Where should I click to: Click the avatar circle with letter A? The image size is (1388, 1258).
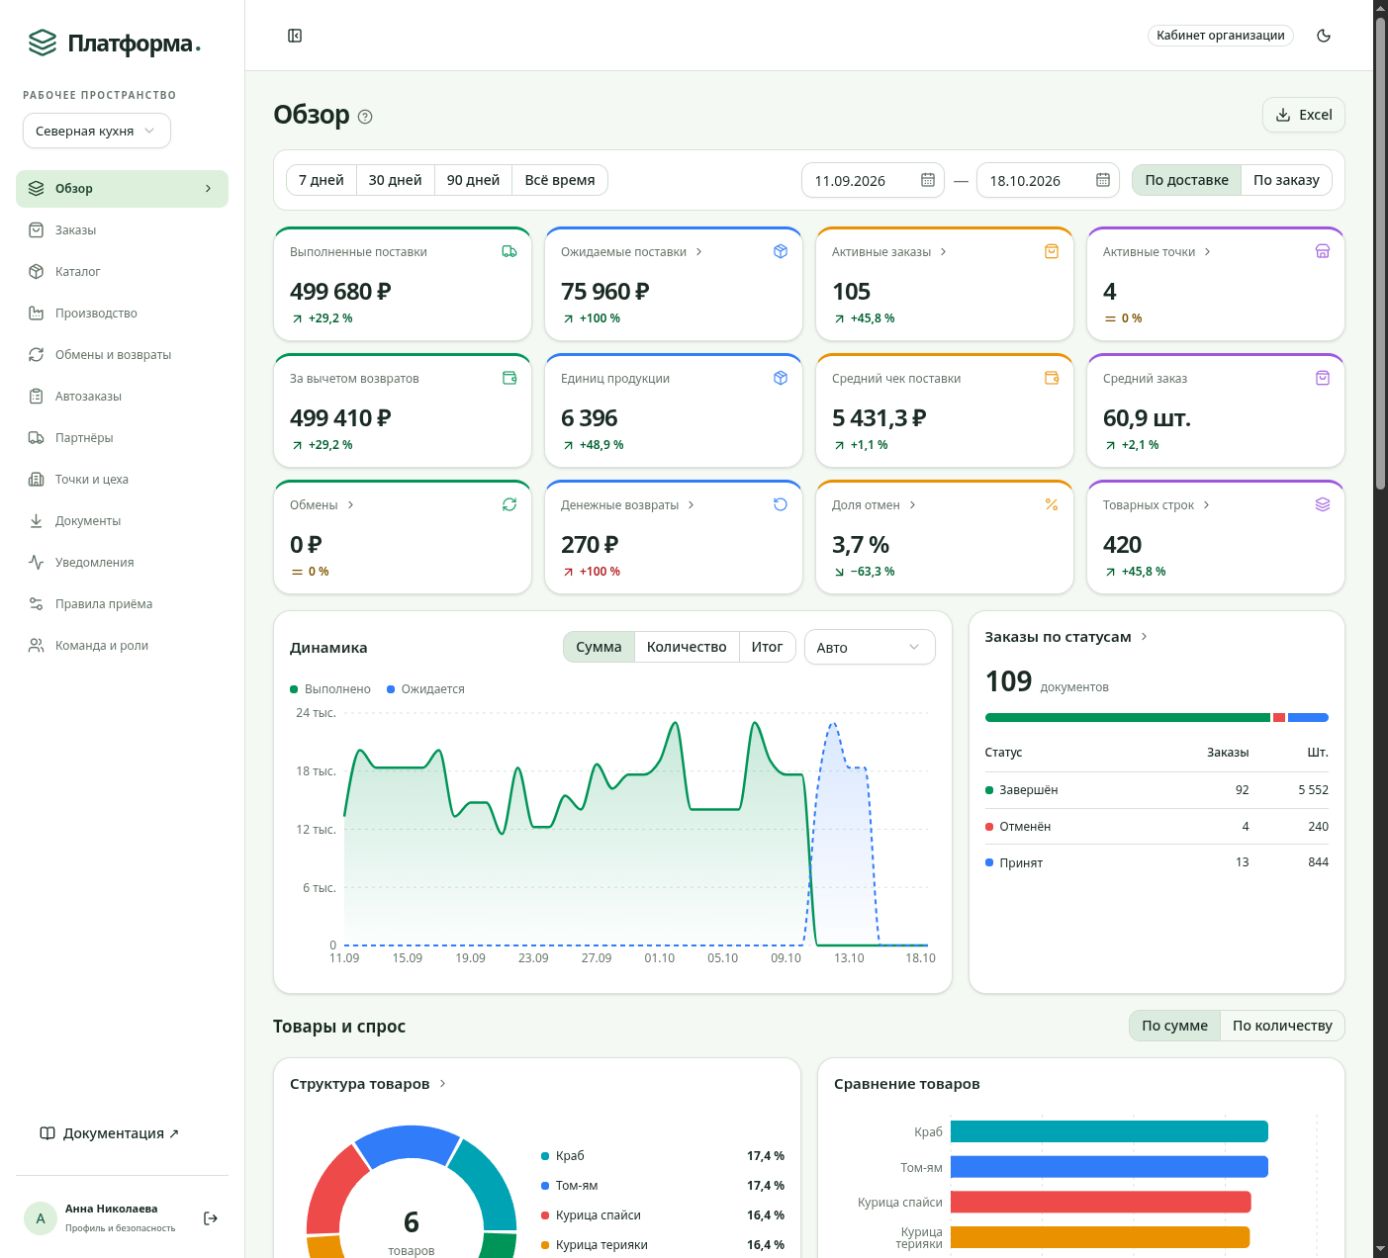(40, 1218)
